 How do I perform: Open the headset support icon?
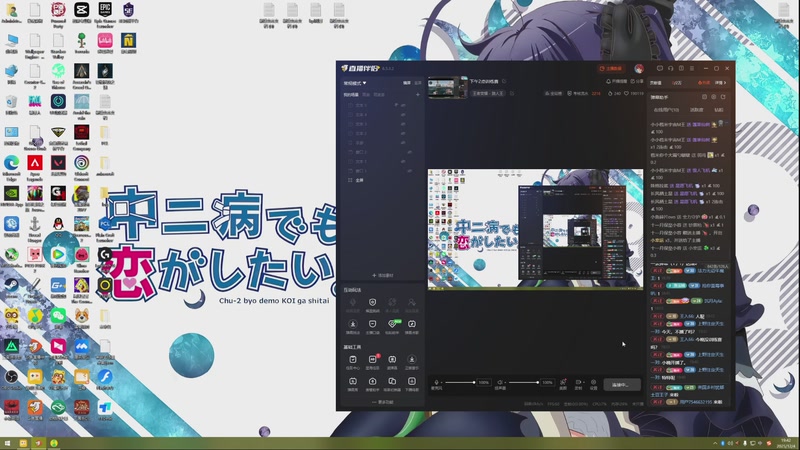pos(670,68)
